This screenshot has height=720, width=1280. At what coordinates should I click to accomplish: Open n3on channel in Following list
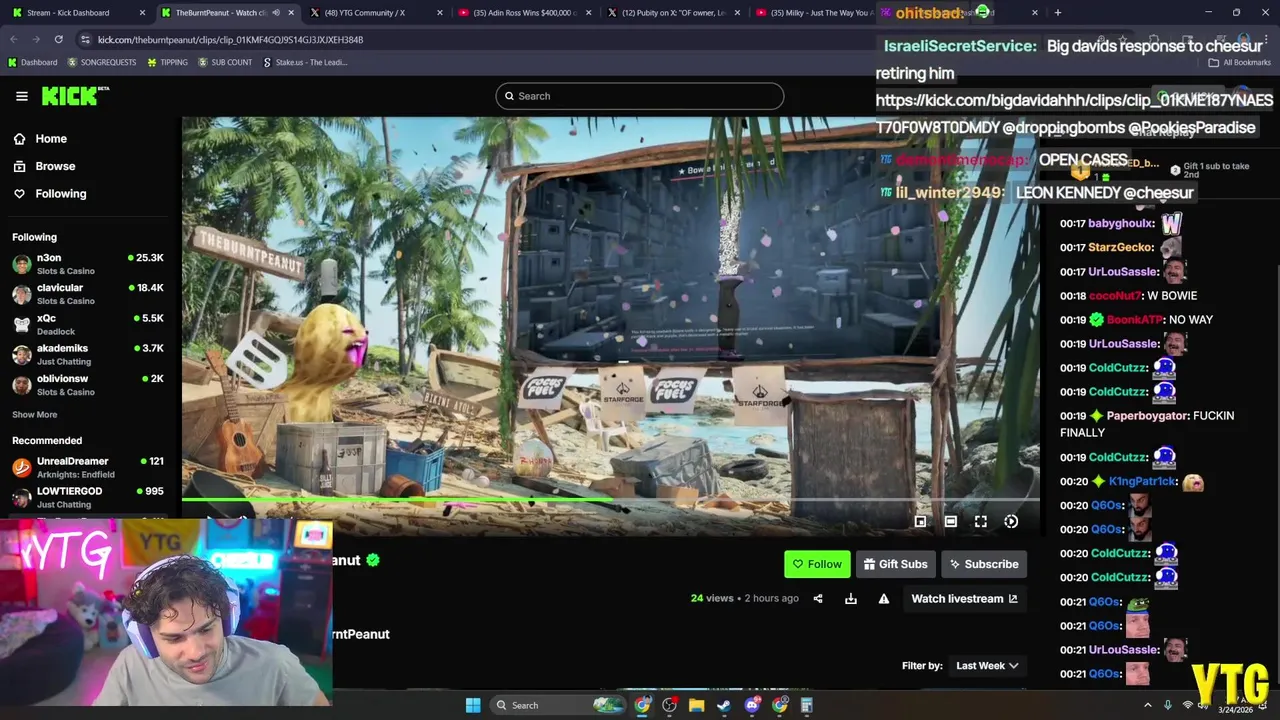coord(88,264)
